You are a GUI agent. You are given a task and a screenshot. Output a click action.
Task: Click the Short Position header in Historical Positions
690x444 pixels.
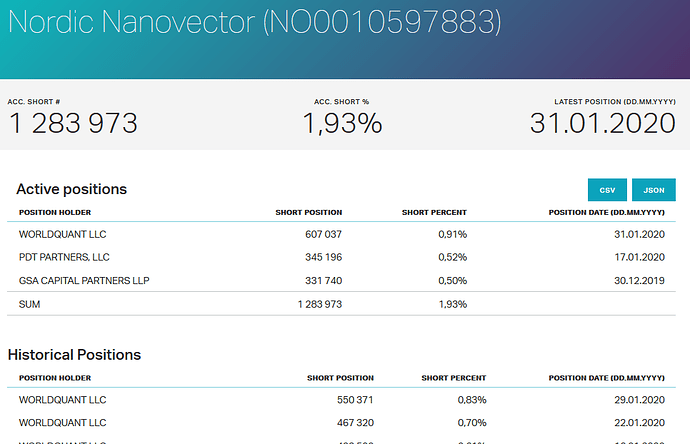[x=340, y=378]
